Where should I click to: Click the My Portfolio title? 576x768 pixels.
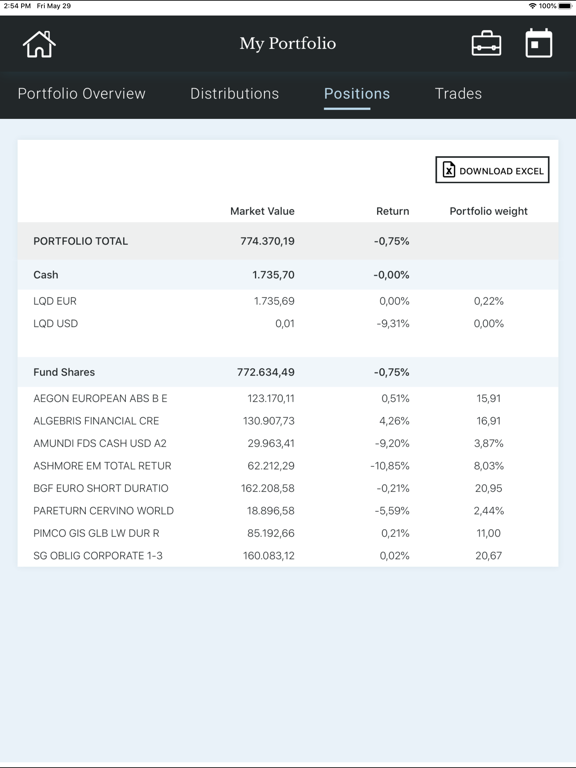(288, 44)
